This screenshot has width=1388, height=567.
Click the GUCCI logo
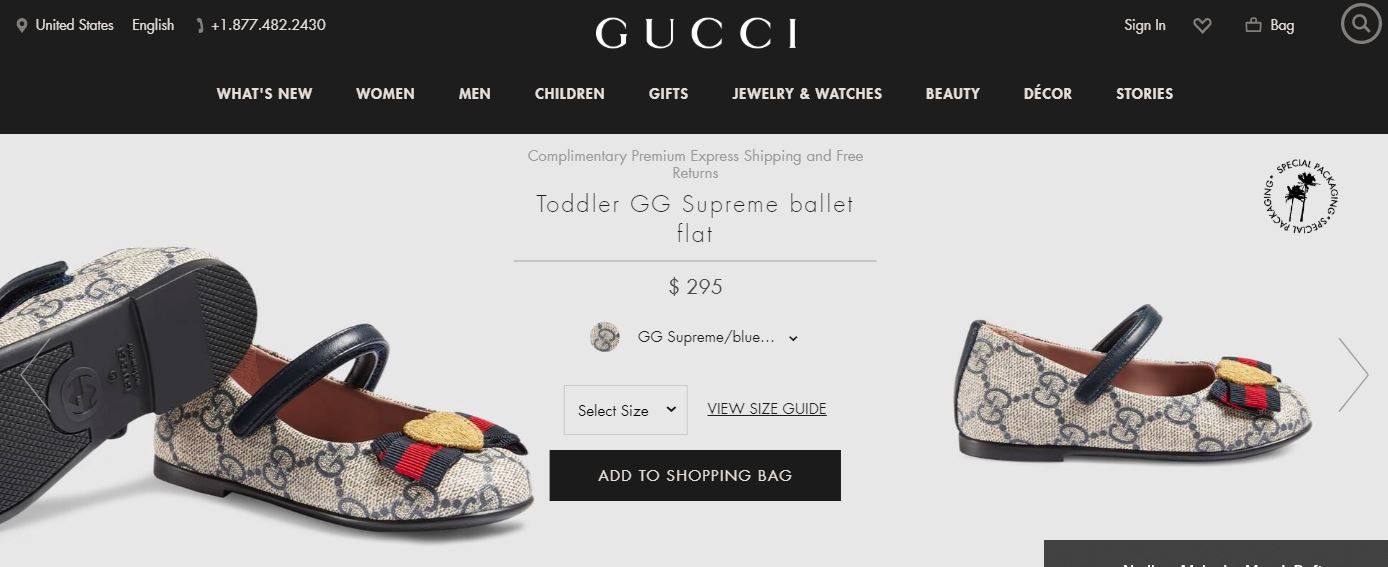coord(696,33)
